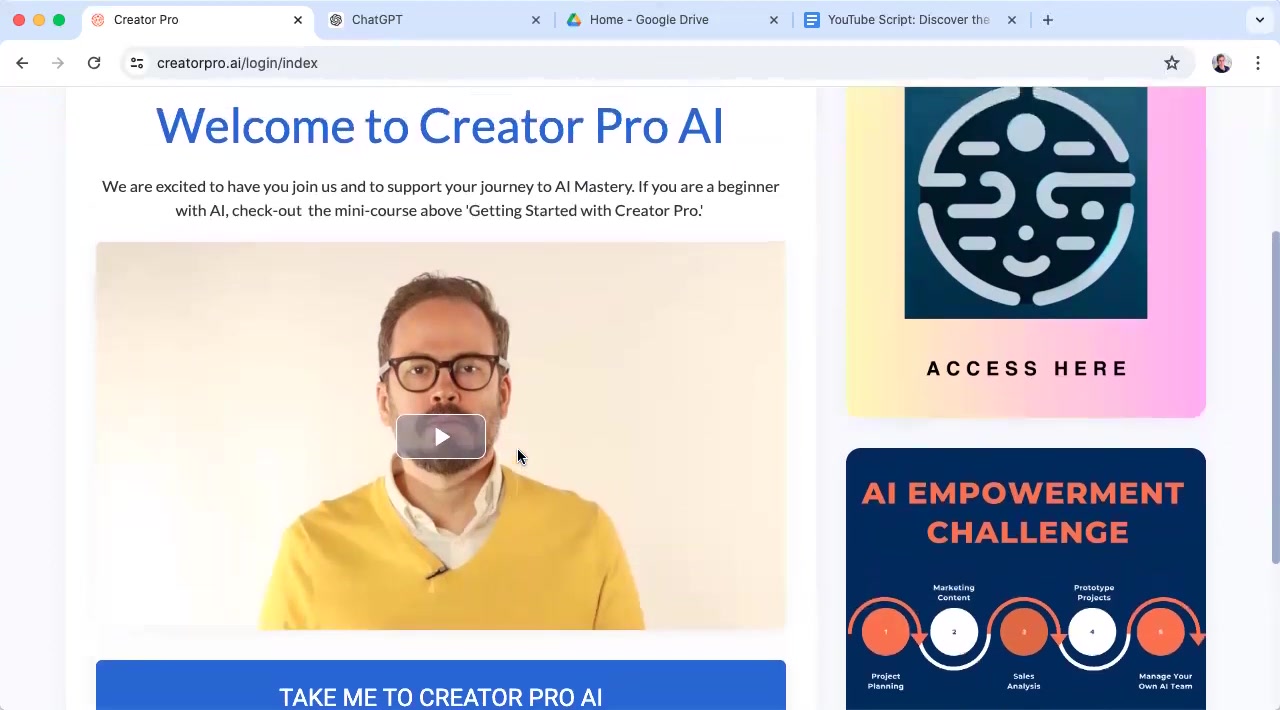Reload the current page
Screen dimensions: 1280x710
[94, 63]
